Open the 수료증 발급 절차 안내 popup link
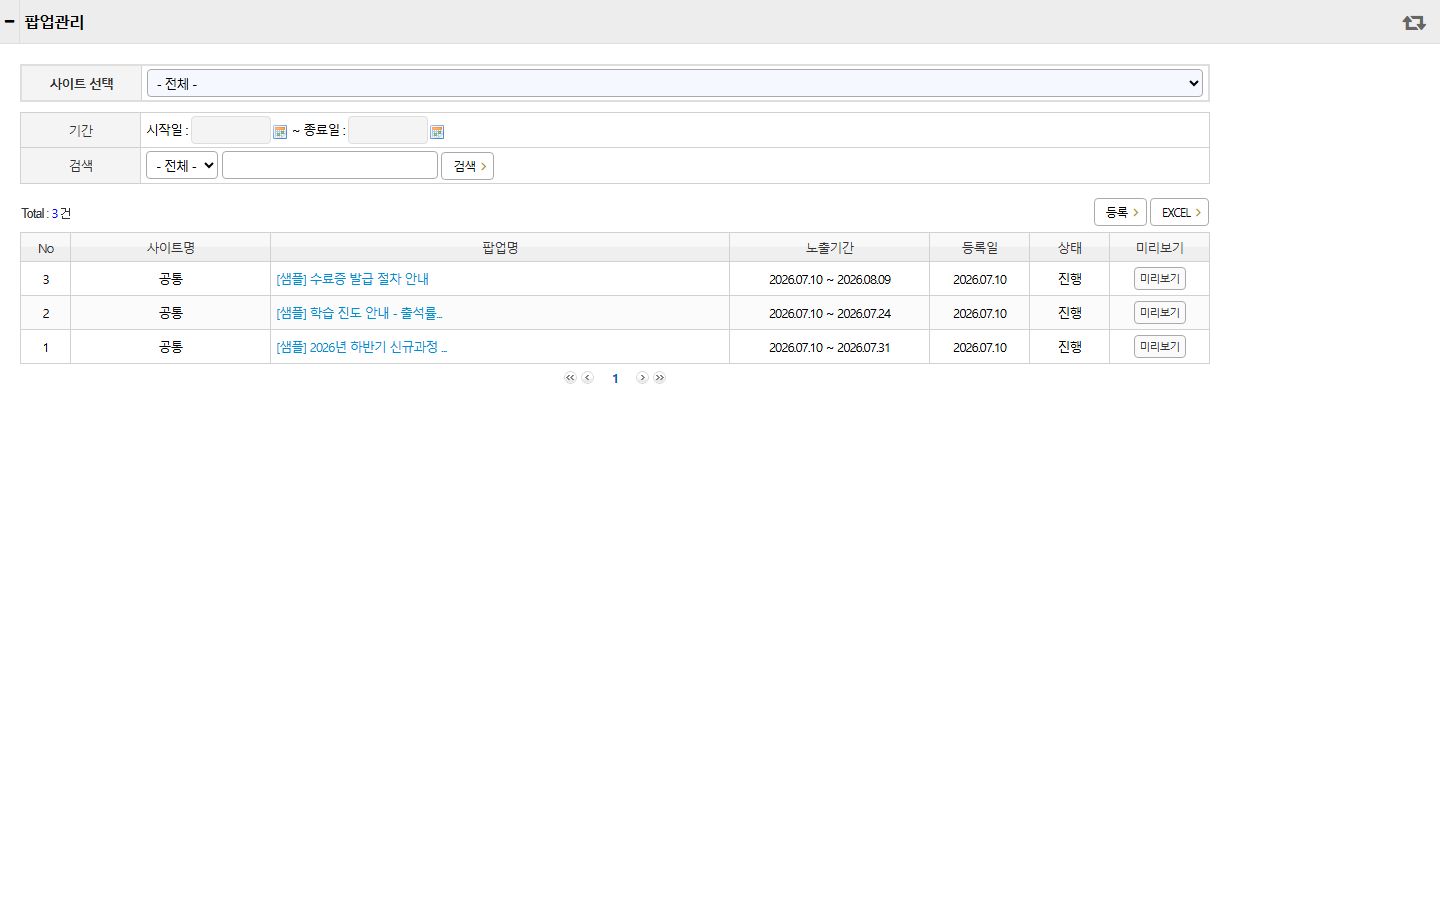Viewport: 1440px width, 900px height. coord(352,279)
